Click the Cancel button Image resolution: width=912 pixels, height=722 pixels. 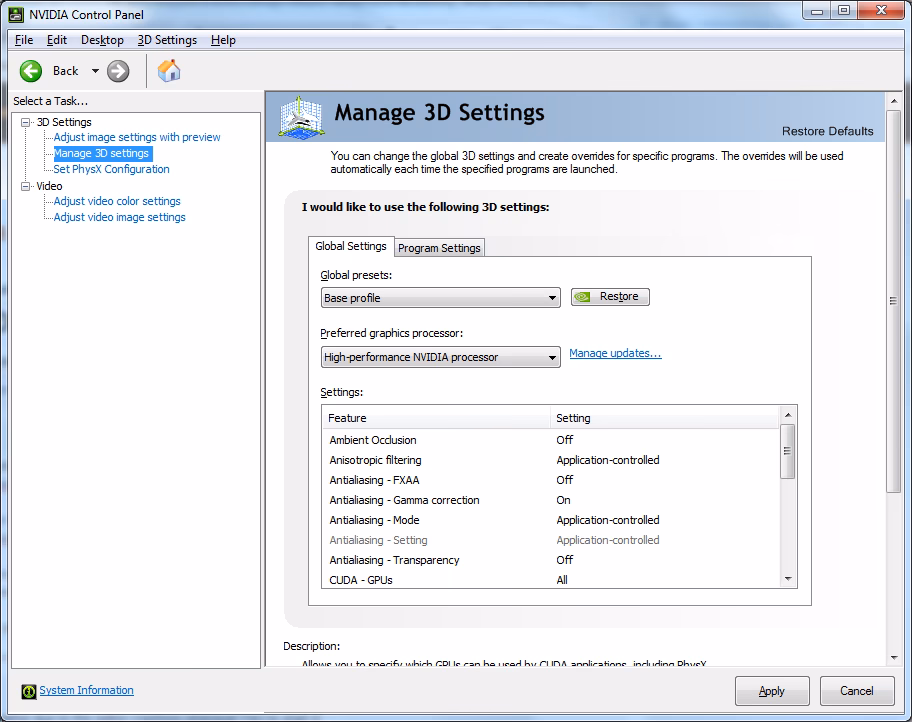[857, 691]
